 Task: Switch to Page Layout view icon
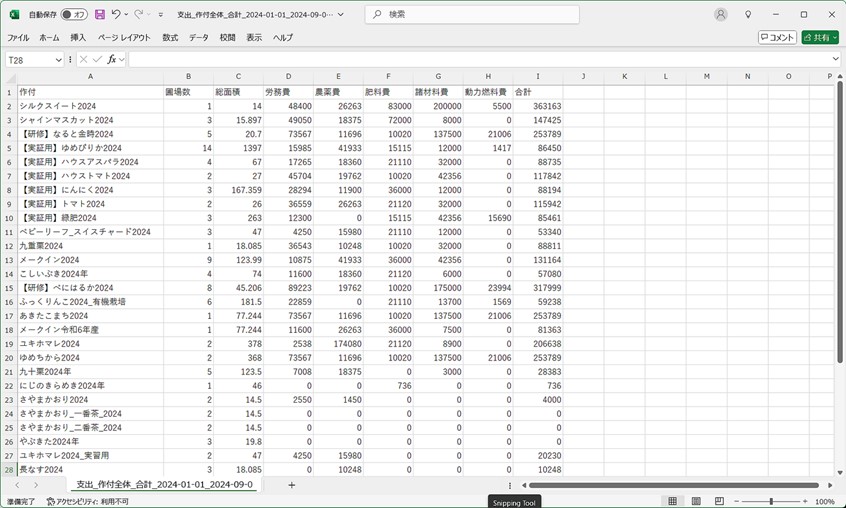696,501
